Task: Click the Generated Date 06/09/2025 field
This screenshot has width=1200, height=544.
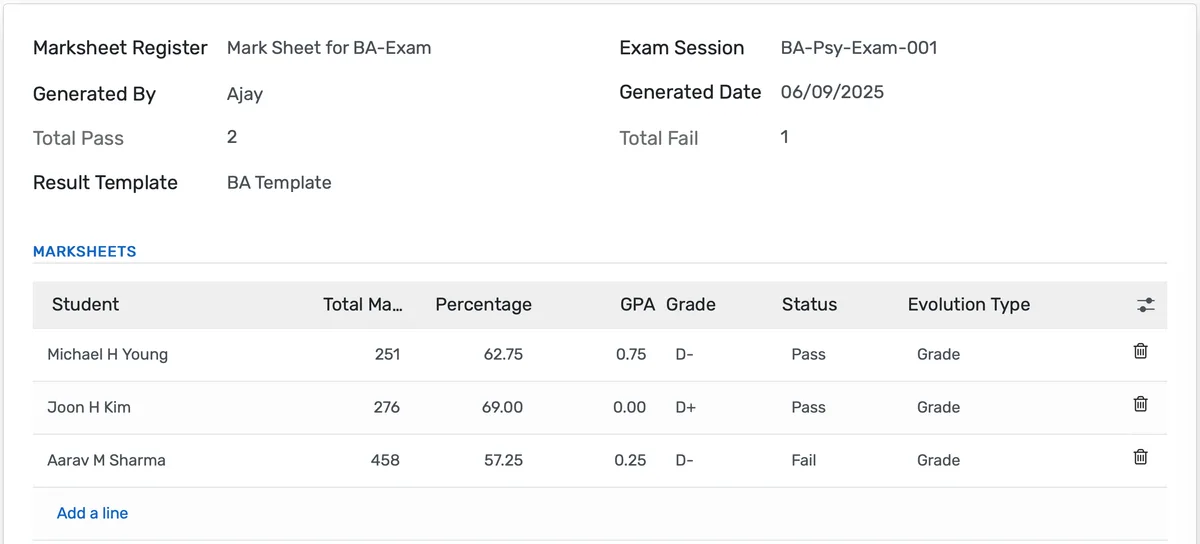Action: 832,93
